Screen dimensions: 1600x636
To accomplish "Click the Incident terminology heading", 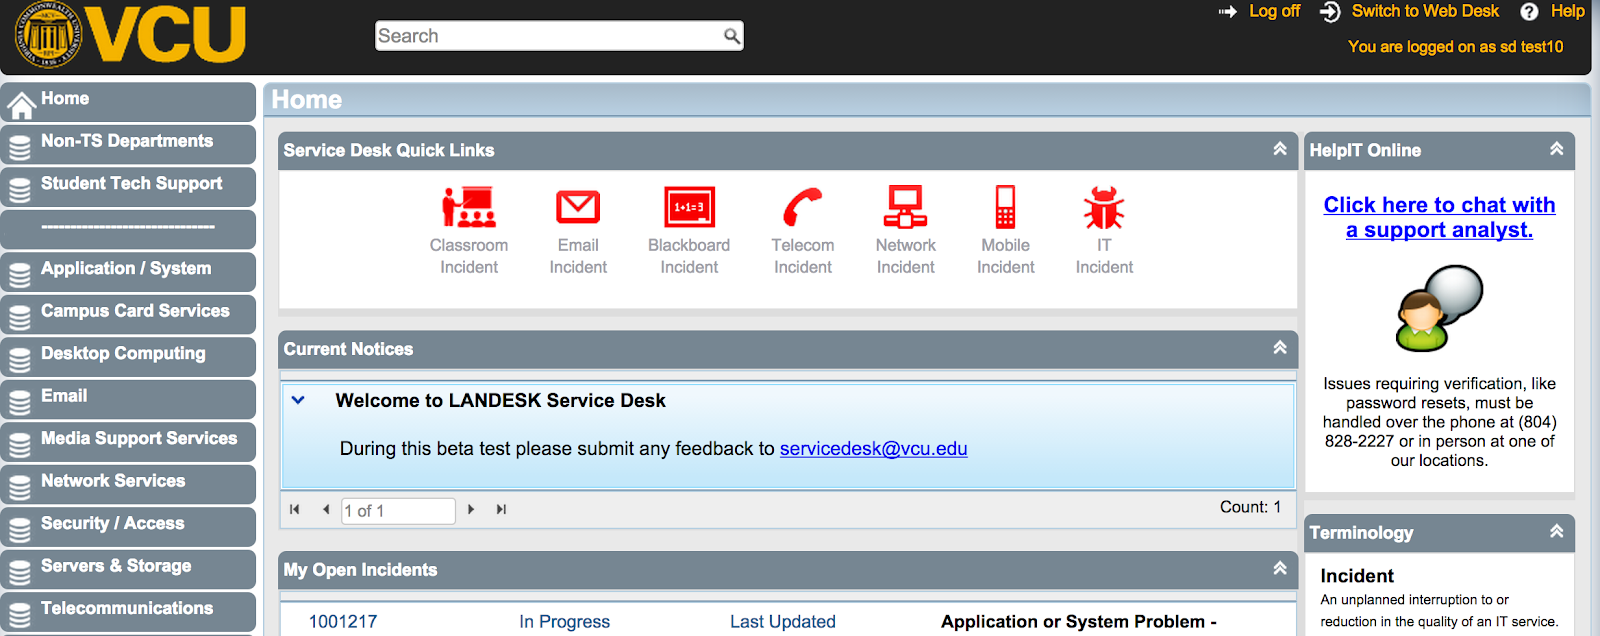I will (1357, 576).
